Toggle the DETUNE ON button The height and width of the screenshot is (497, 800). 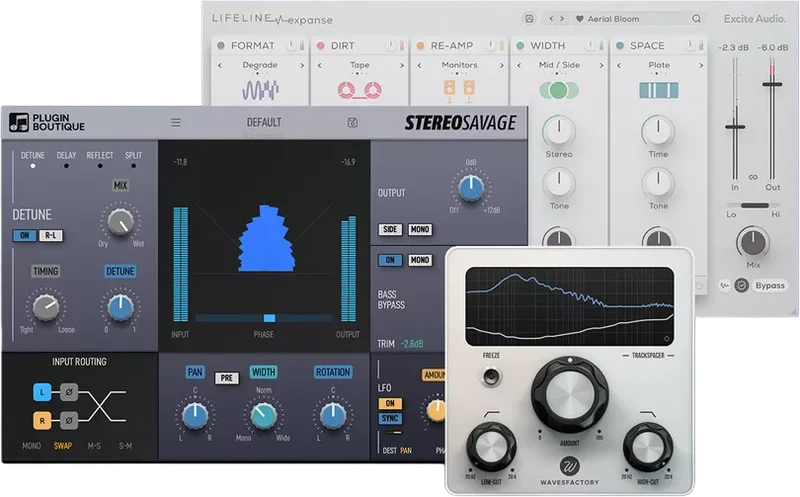24,236
